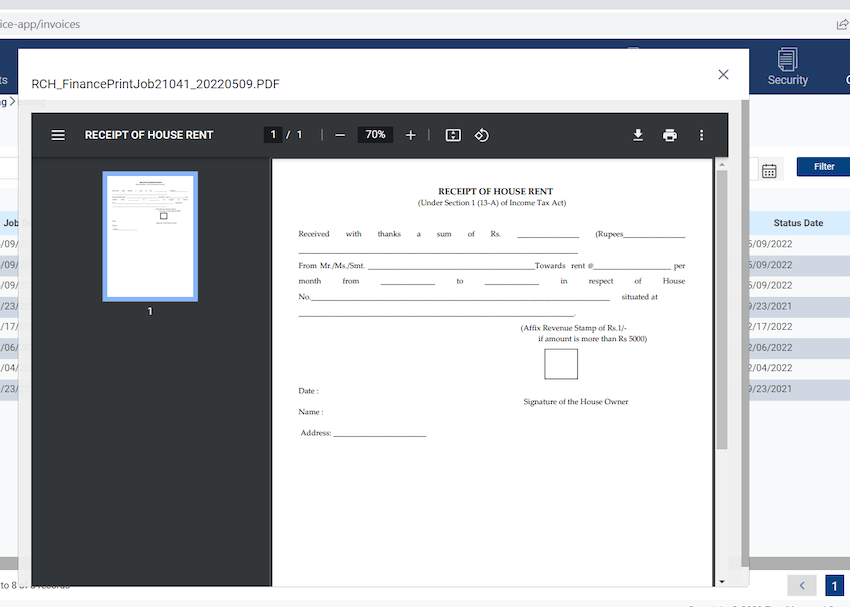The image size is (850, 607).
Task: Rotate the rent receipt document
Action: [481, 134]
